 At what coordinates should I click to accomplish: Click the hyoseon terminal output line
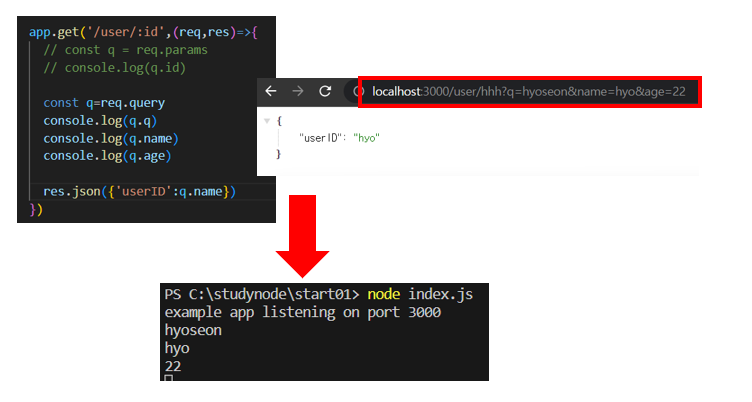coord(193,331)
